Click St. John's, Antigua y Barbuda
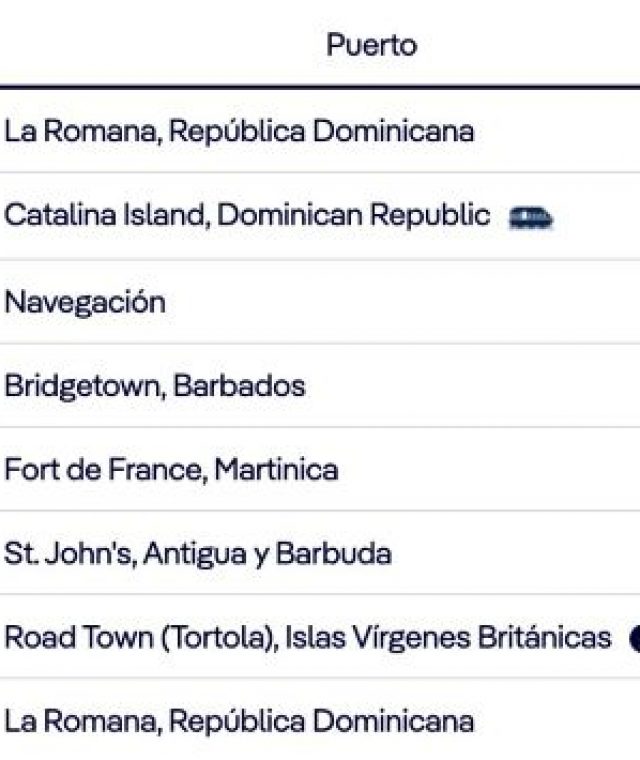640x760 pixels. tap(198, 554)
